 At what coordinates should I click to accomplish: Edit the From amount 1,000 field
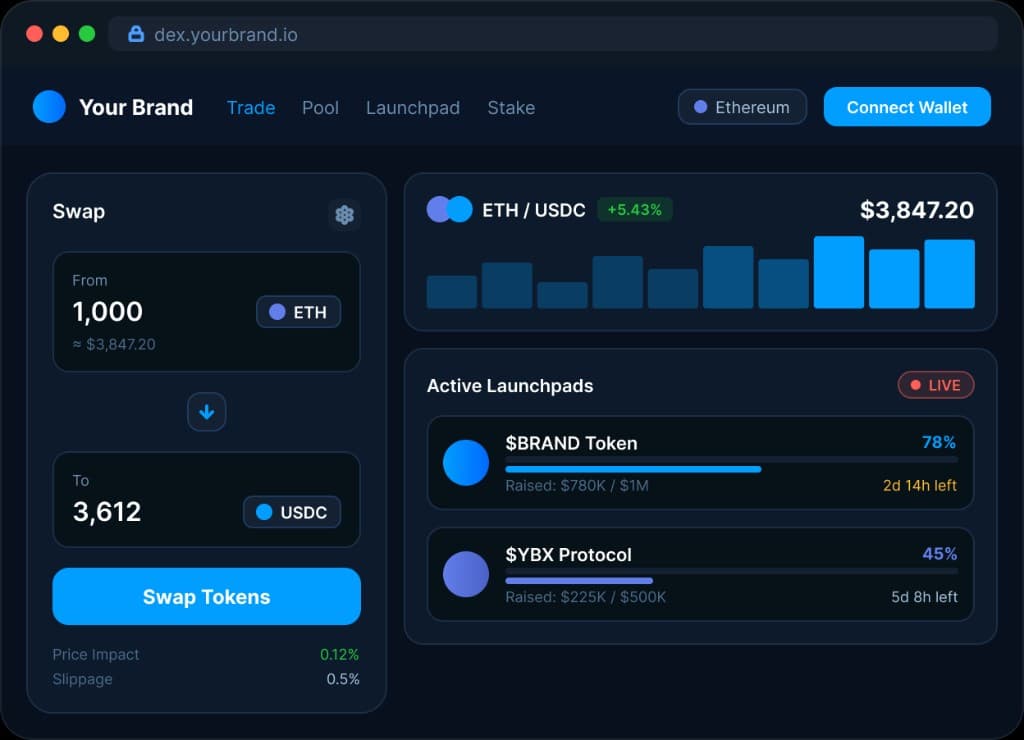(x=108, y=312)
